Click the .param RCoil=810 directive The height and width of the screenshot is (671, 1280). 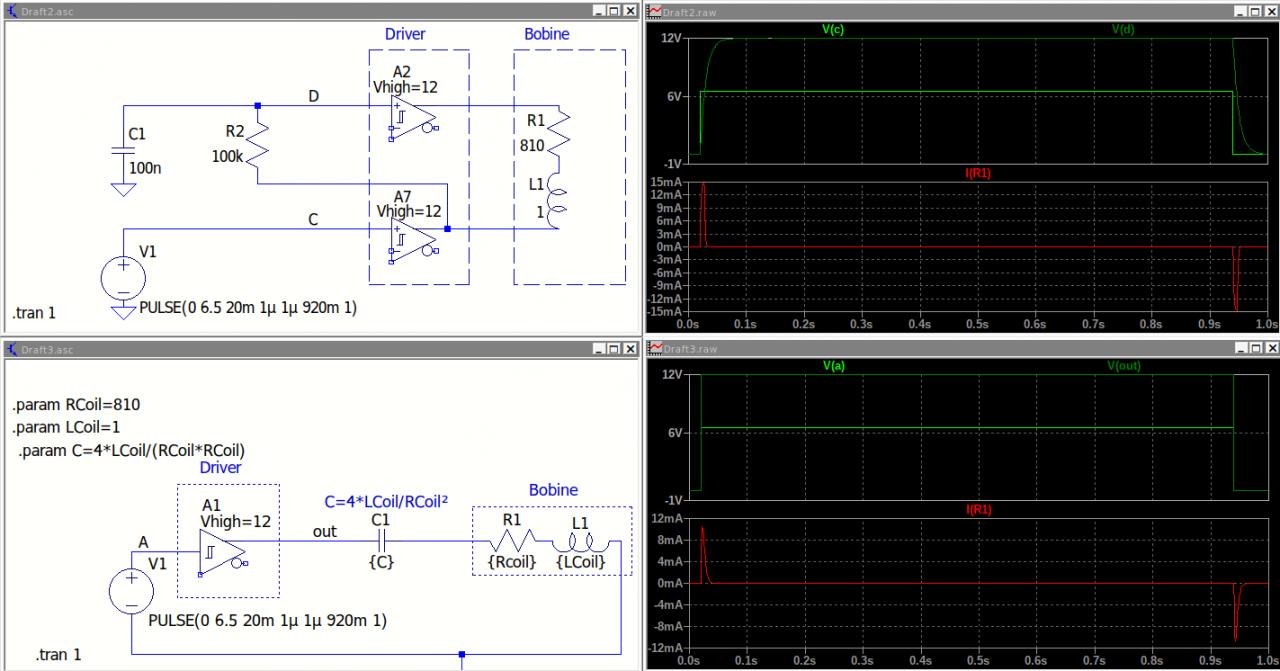point(76,405)
